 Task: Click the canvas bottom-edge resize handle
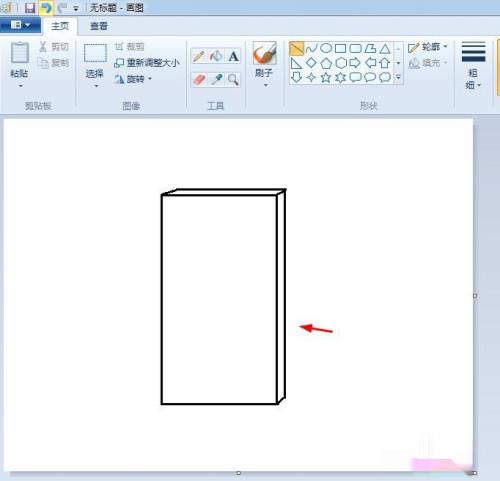point(238,473)
